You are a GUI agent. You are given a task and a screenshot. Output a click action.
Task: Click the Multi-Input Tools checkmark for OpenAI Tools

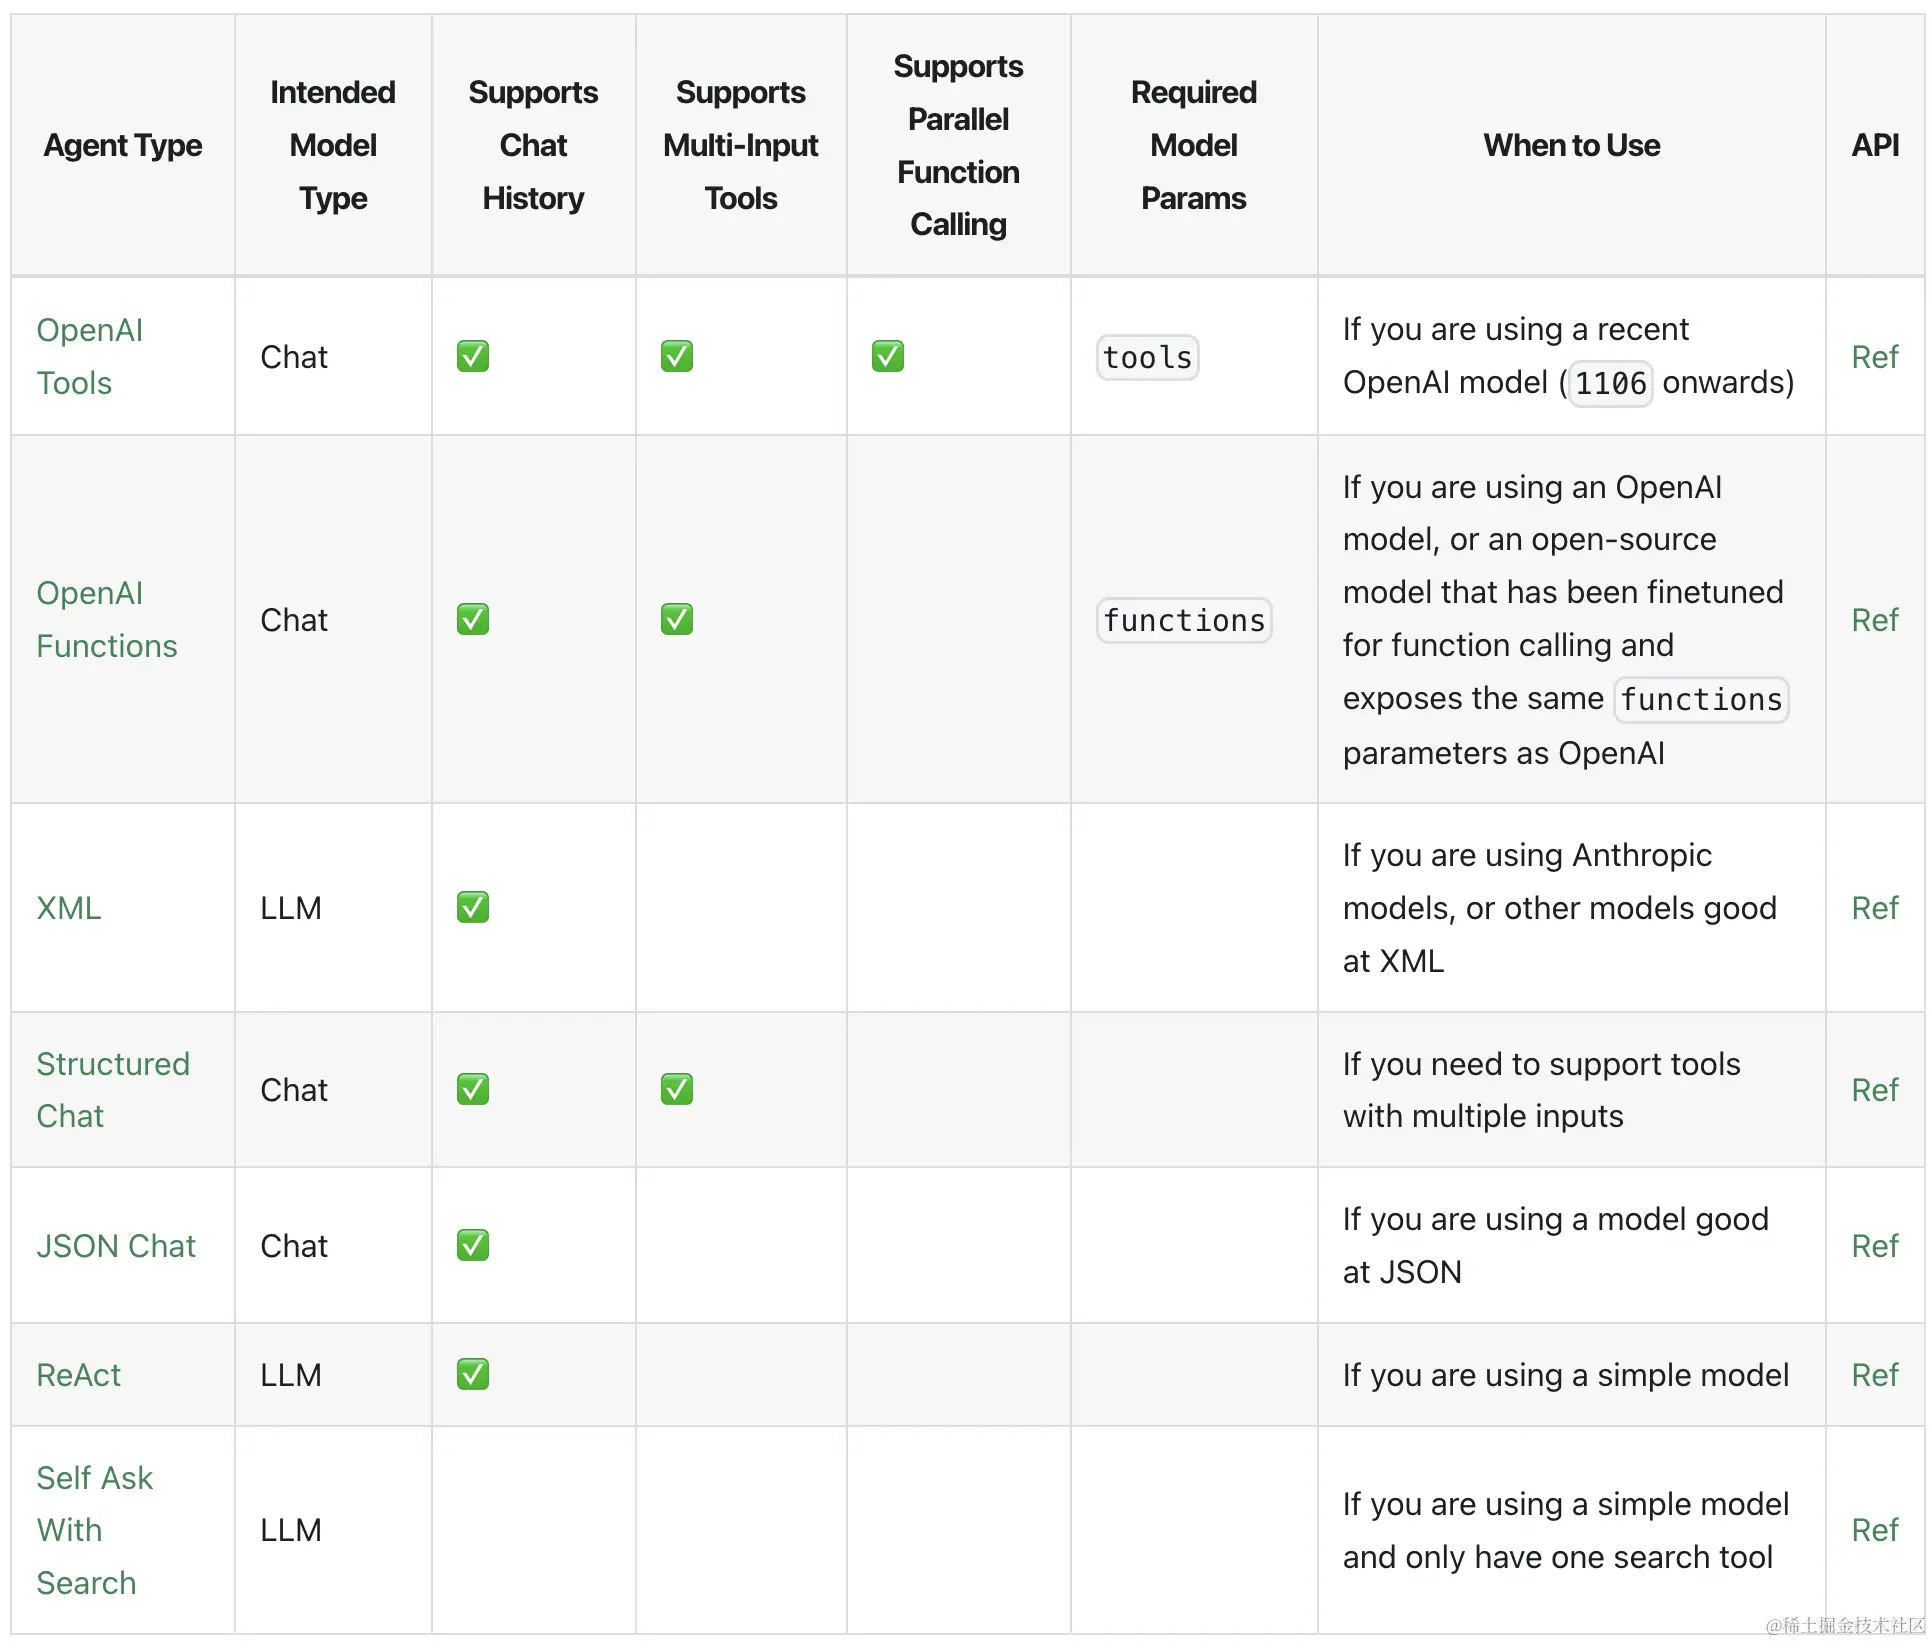[677, 356]
